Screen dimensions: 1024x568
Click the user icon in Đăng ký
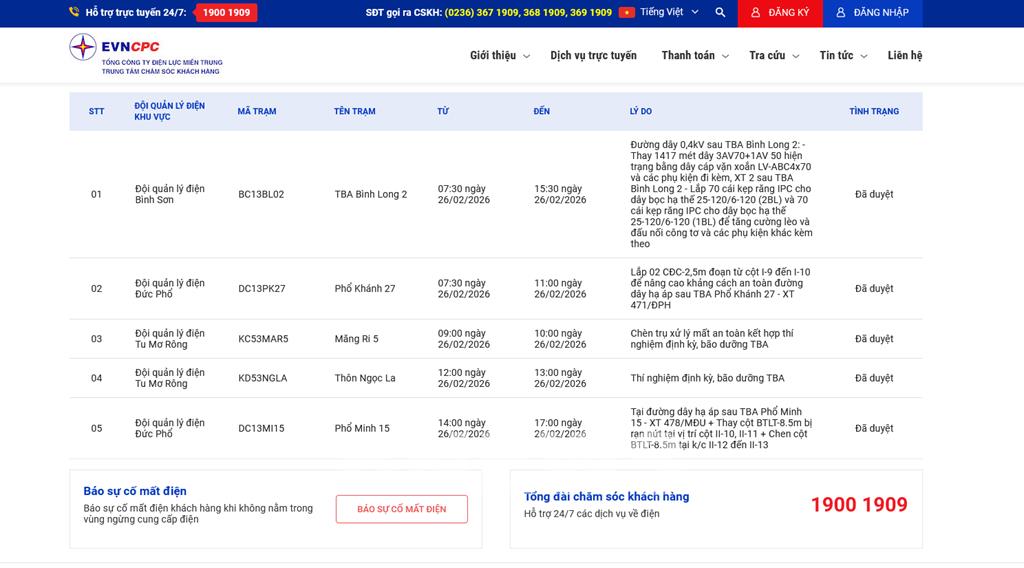[x=755, y=13]
